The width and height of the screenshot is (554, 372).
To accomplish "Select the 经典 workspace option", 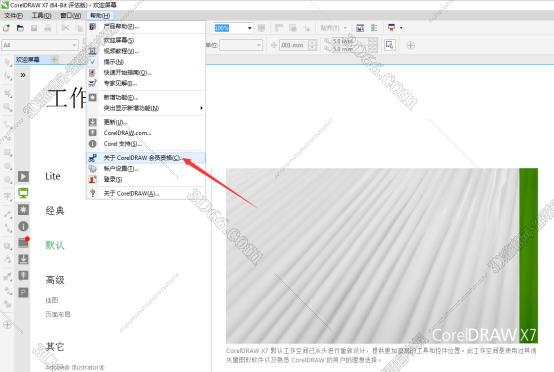I will tap(55, 211).
